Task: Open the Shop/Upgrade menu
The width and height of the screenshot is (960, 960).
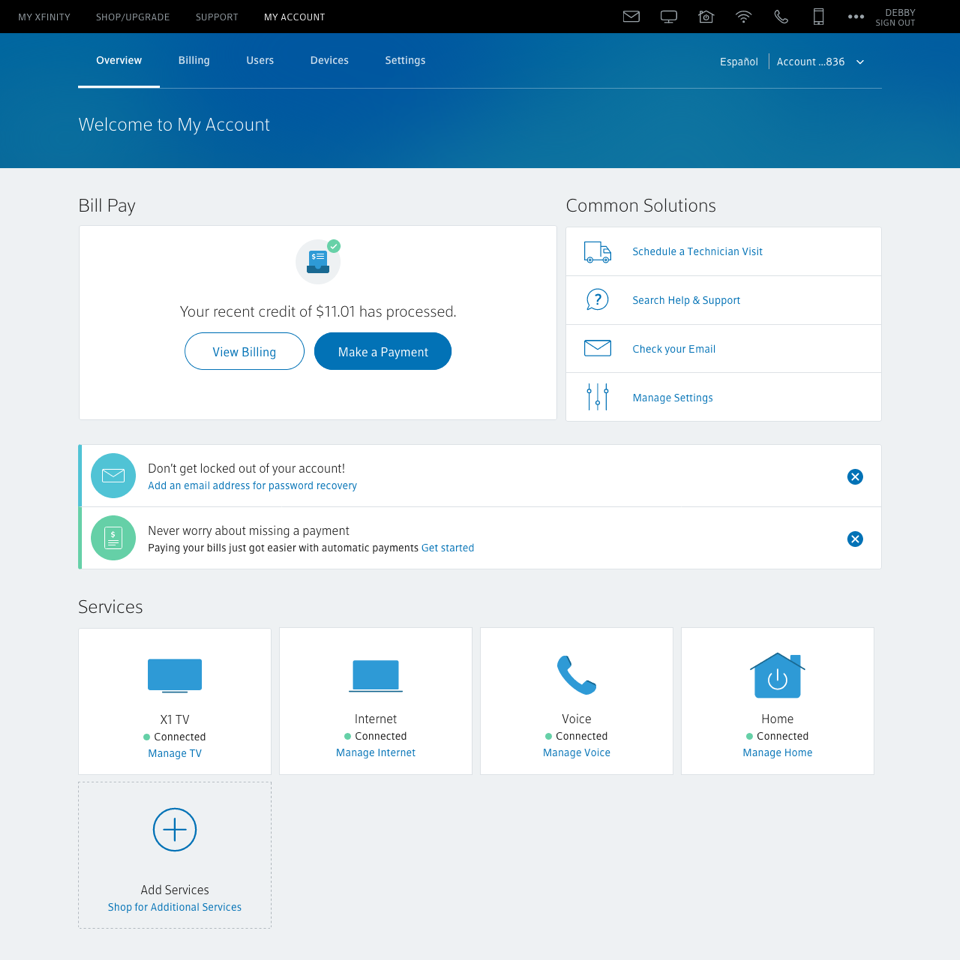Action: [133, 17]
